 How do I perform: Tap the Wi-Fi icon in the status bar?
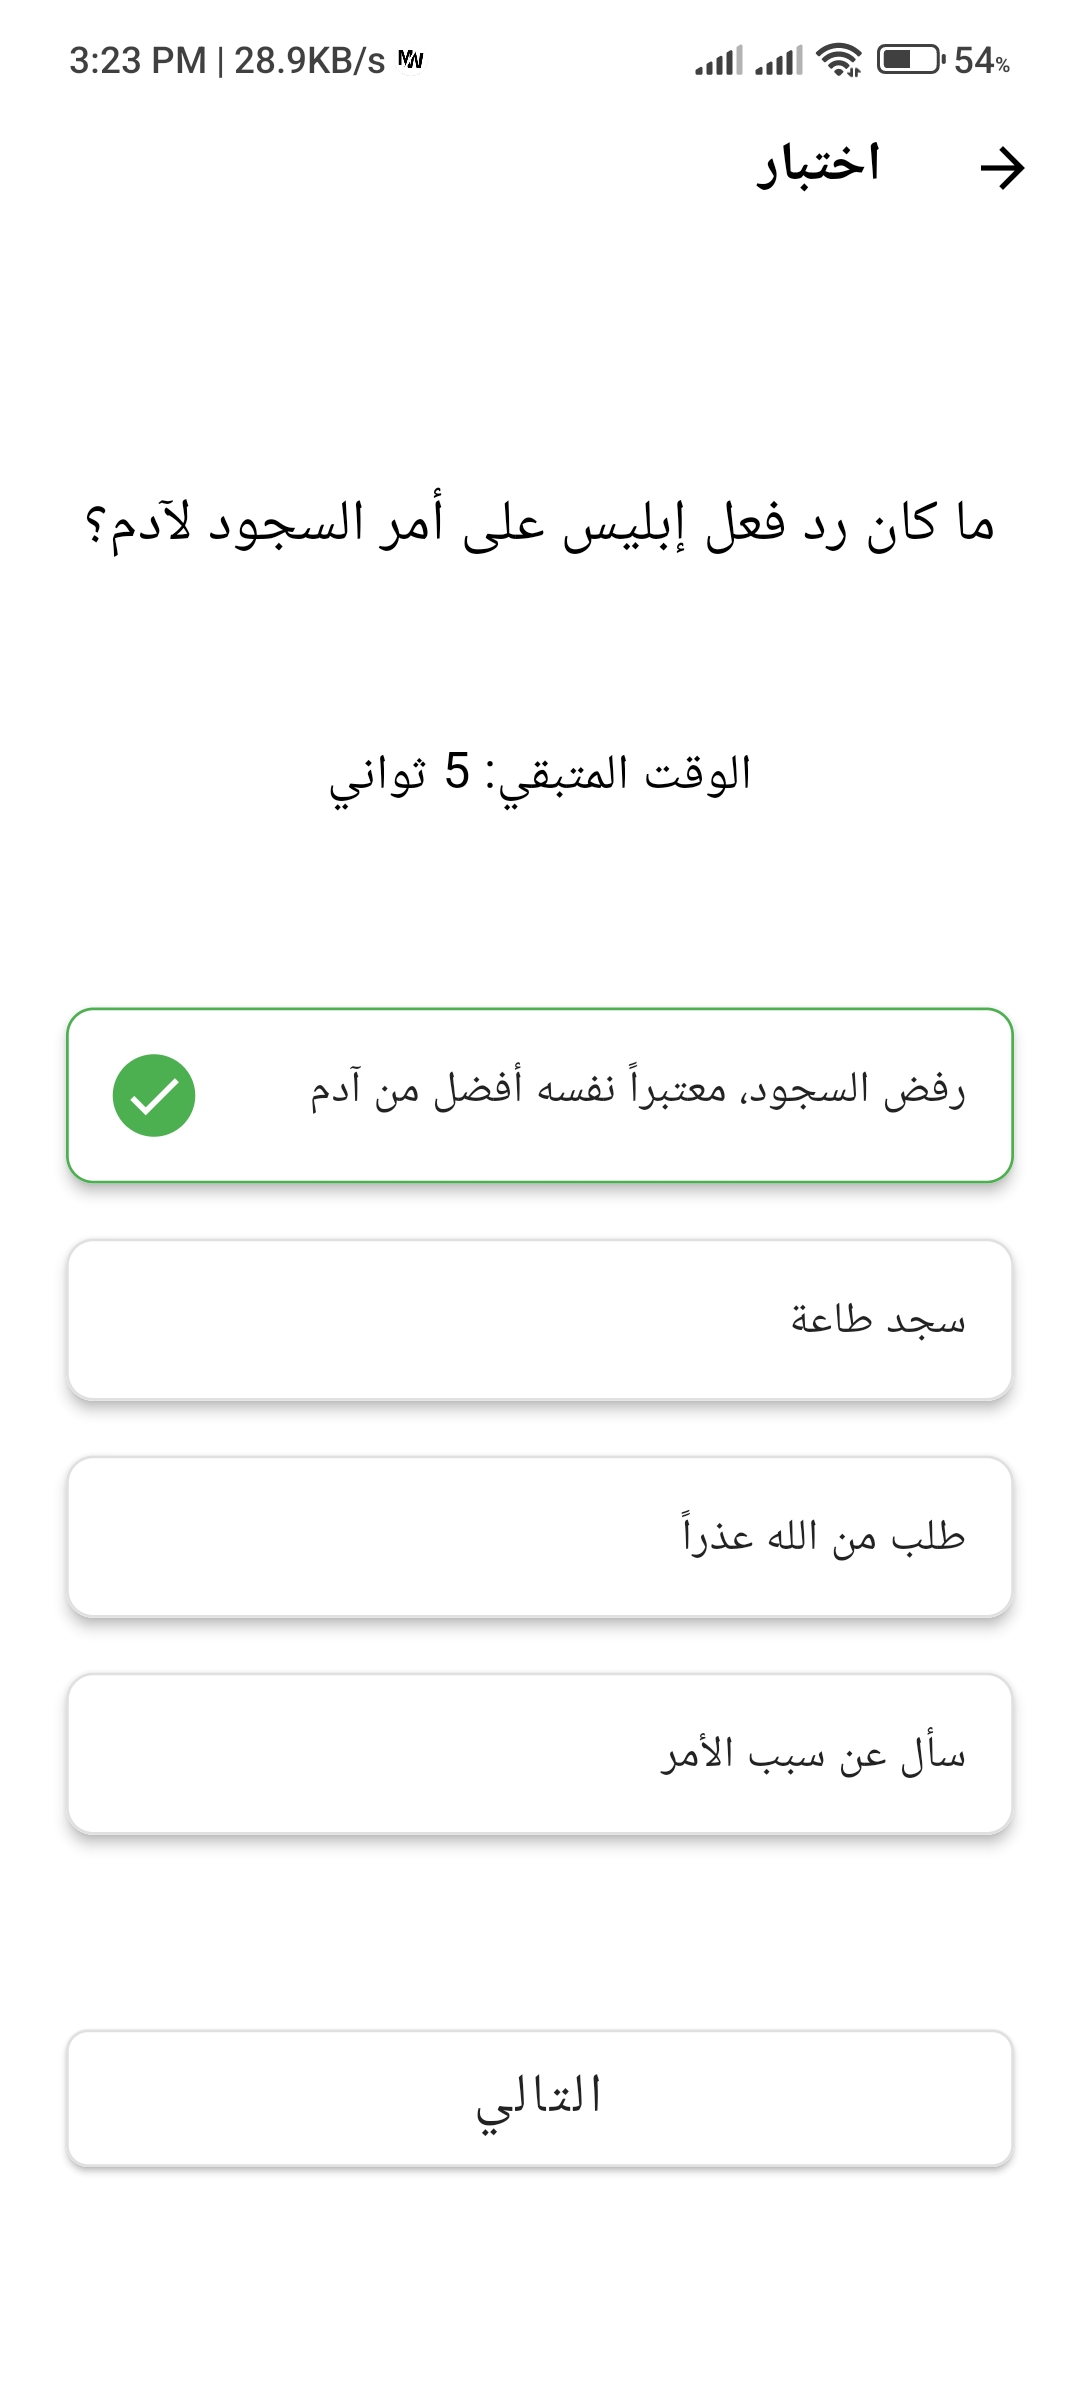click(x=838, y=62)
